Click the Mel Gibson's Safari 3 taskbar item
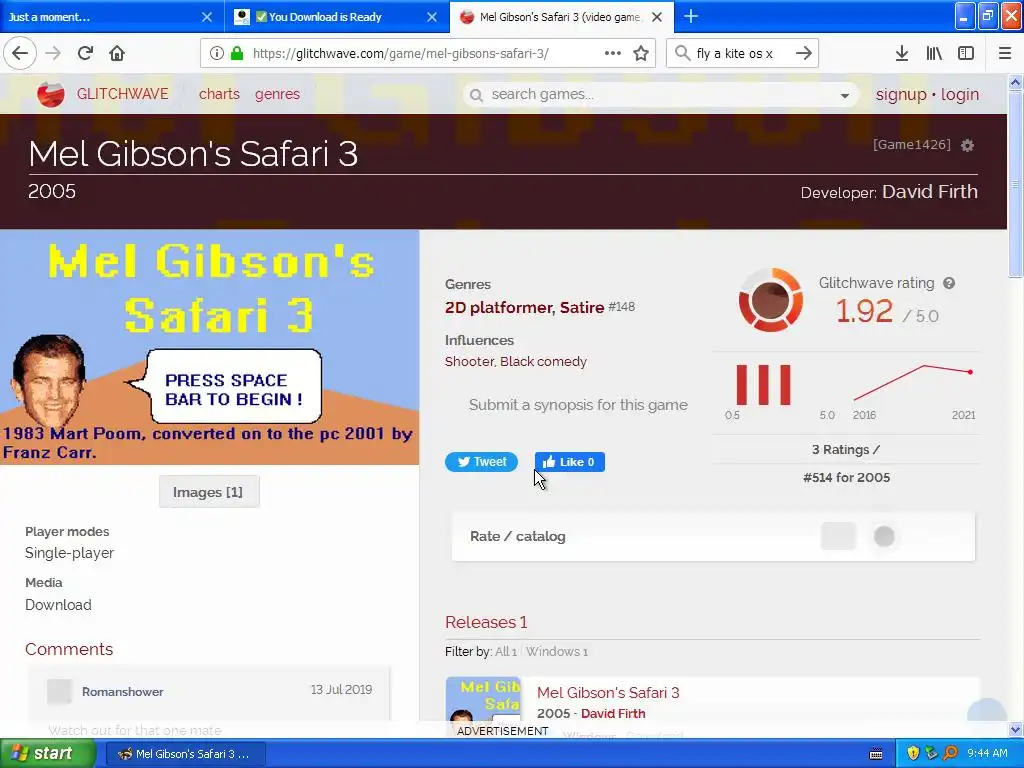Screen dimensions: 1024x768 click(x=185, y=754)
